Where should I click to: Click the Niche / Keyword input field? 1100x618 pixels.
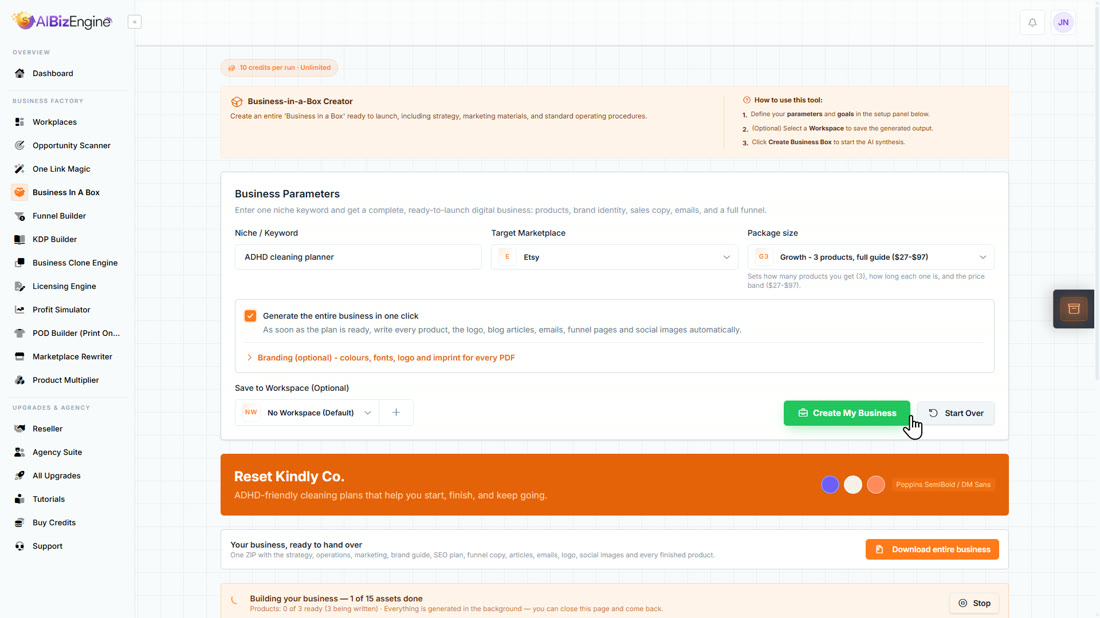(358, 257)
